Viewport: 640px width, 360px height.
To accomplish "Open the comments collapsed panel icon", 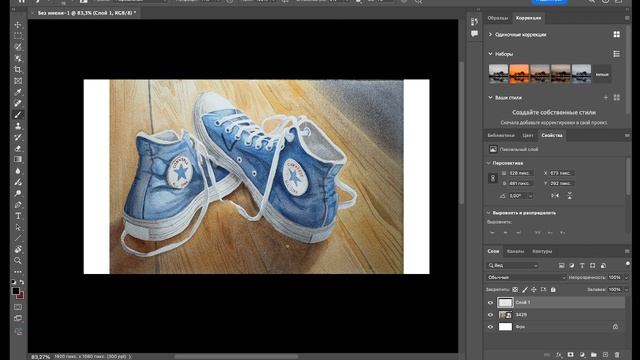I will 474,34.
